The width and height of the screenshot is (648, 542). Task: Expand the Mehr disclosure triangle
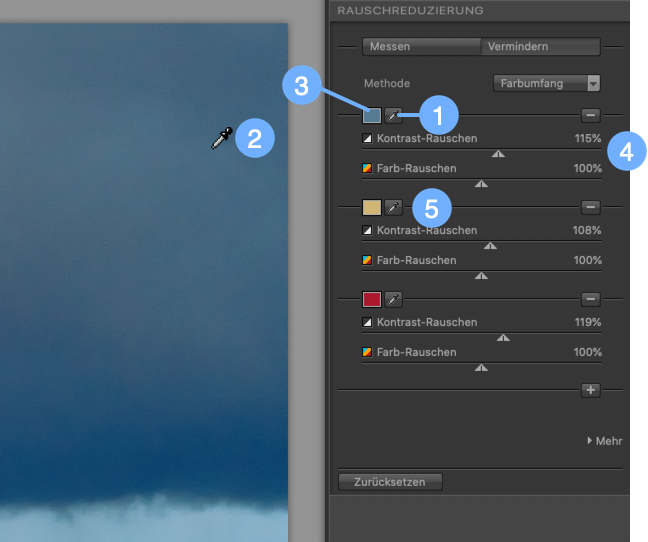tap(590, 441)
